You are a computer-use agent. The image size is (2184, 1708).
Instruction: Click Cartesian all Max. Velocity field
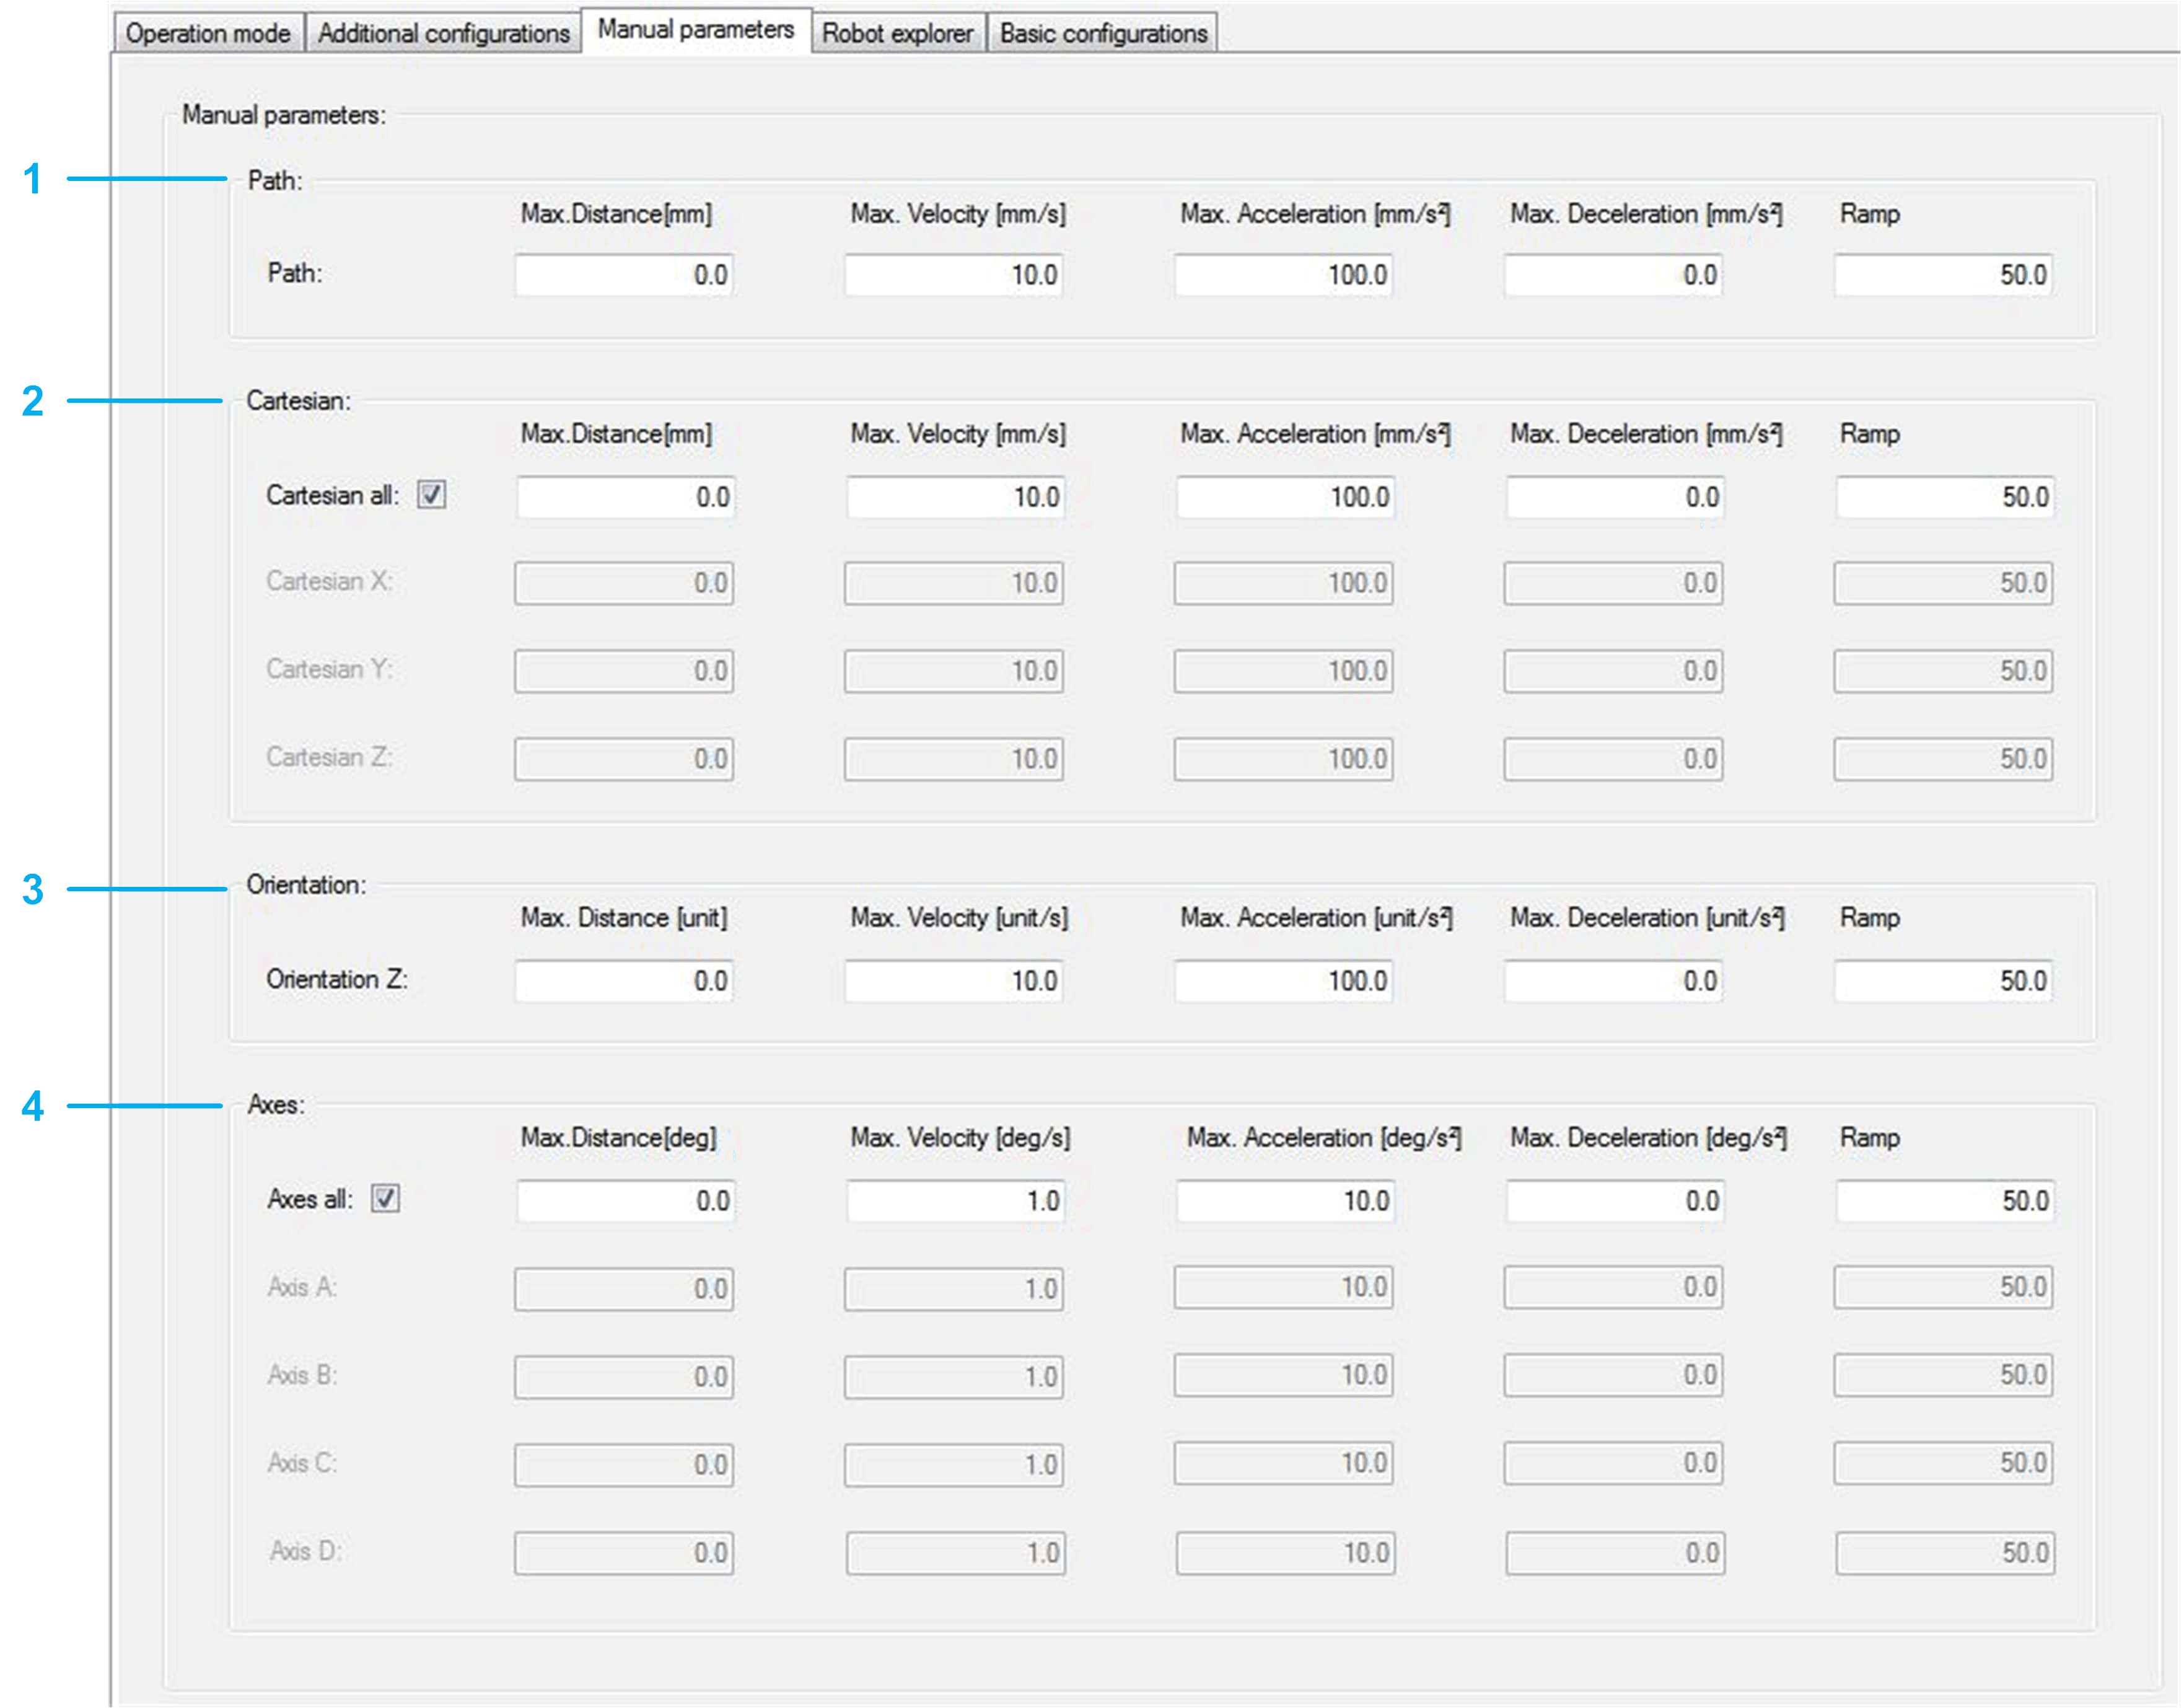click(x=955, y=497)
